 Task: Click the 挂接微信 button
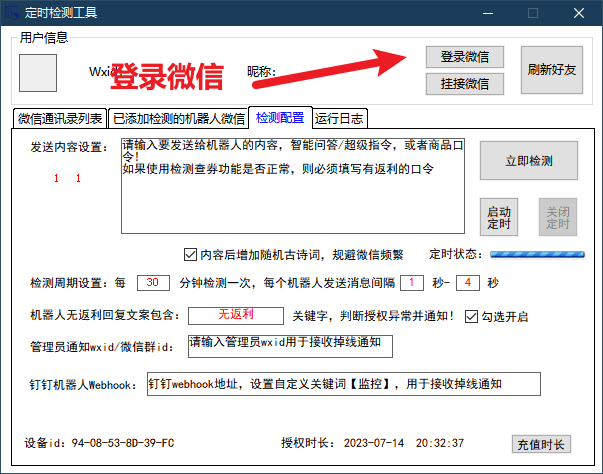(x=464, y=84)
